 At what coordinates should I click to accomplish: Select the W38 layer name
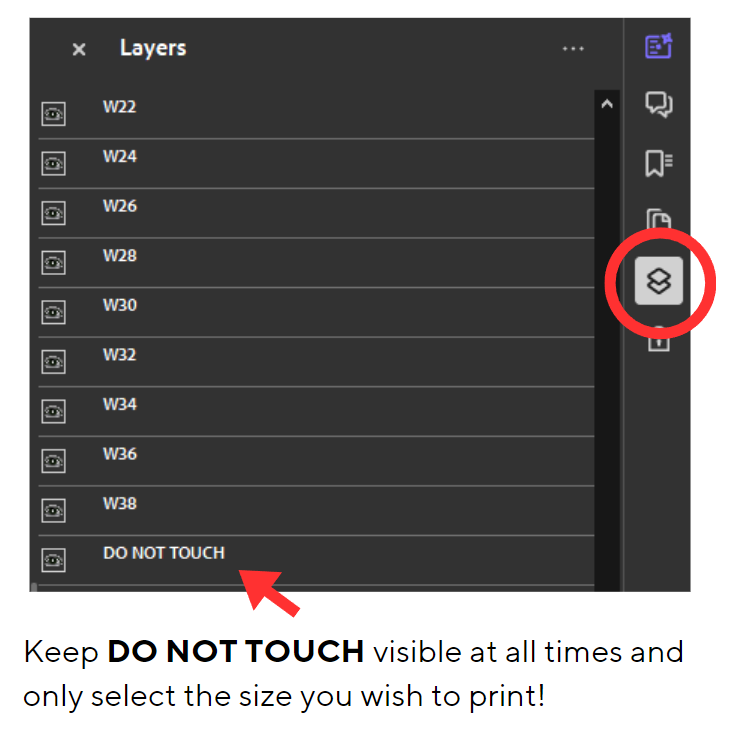[x=120, y=503]
